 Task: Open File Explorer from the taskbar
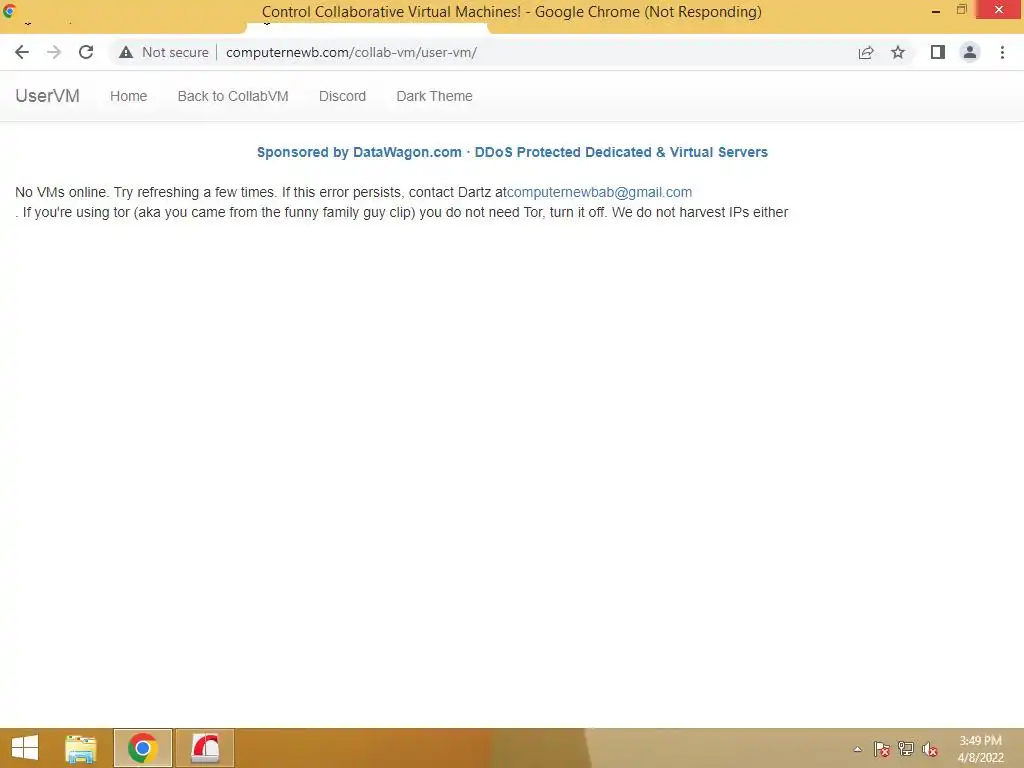click(x=80, y=748)
